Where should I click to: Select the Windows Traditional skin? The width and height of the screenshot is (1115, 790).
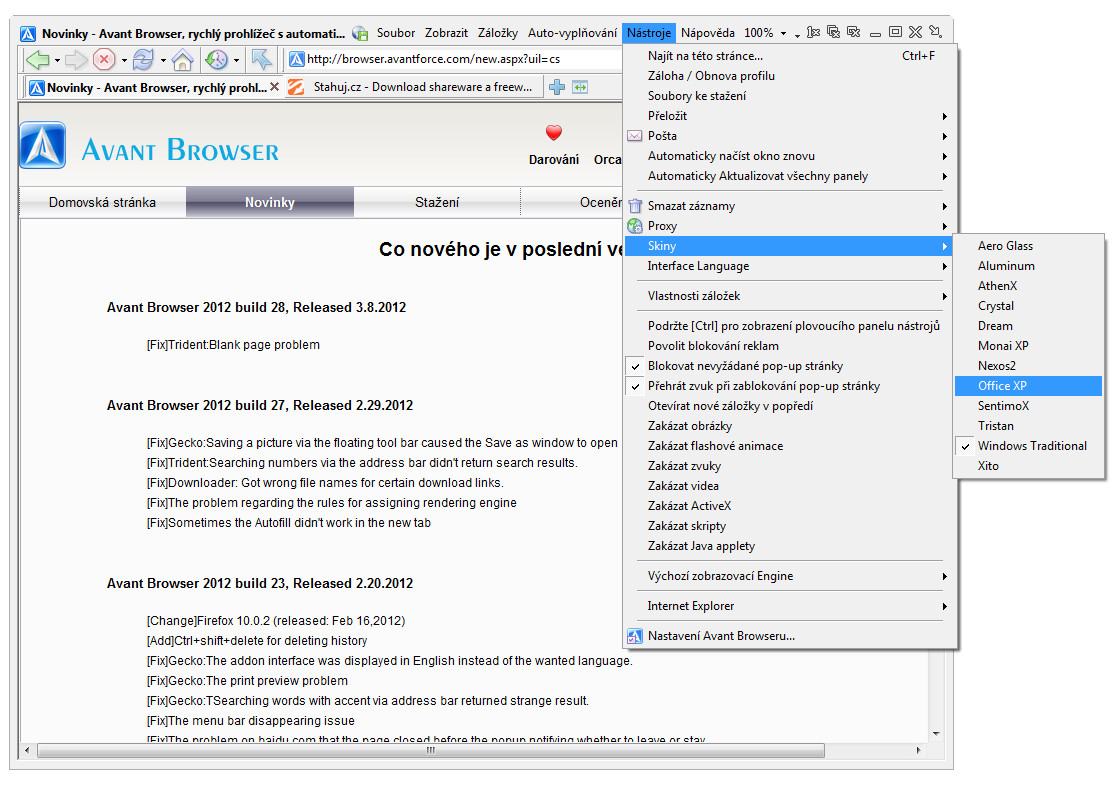coord(1029,446)
